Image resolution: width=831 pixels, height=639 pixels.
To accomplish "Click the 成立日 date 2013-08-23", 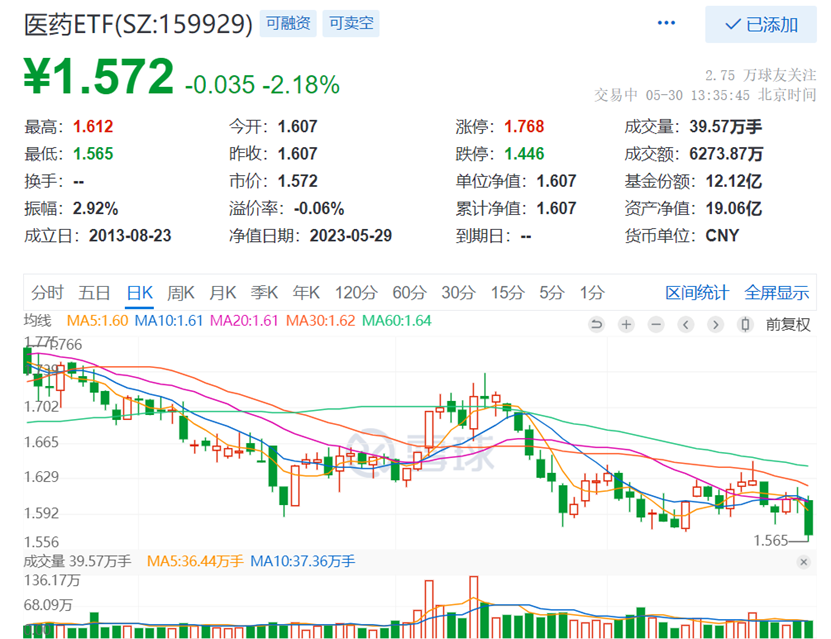I will (x=130, y=236).
